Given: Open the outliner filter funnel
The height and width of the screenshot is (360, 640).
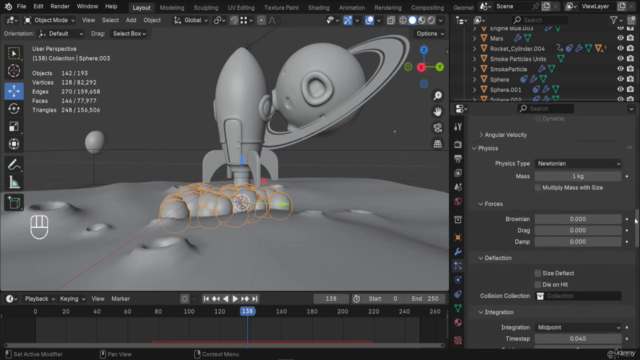Looking at the screenshot, I should [x=613, y=20].
